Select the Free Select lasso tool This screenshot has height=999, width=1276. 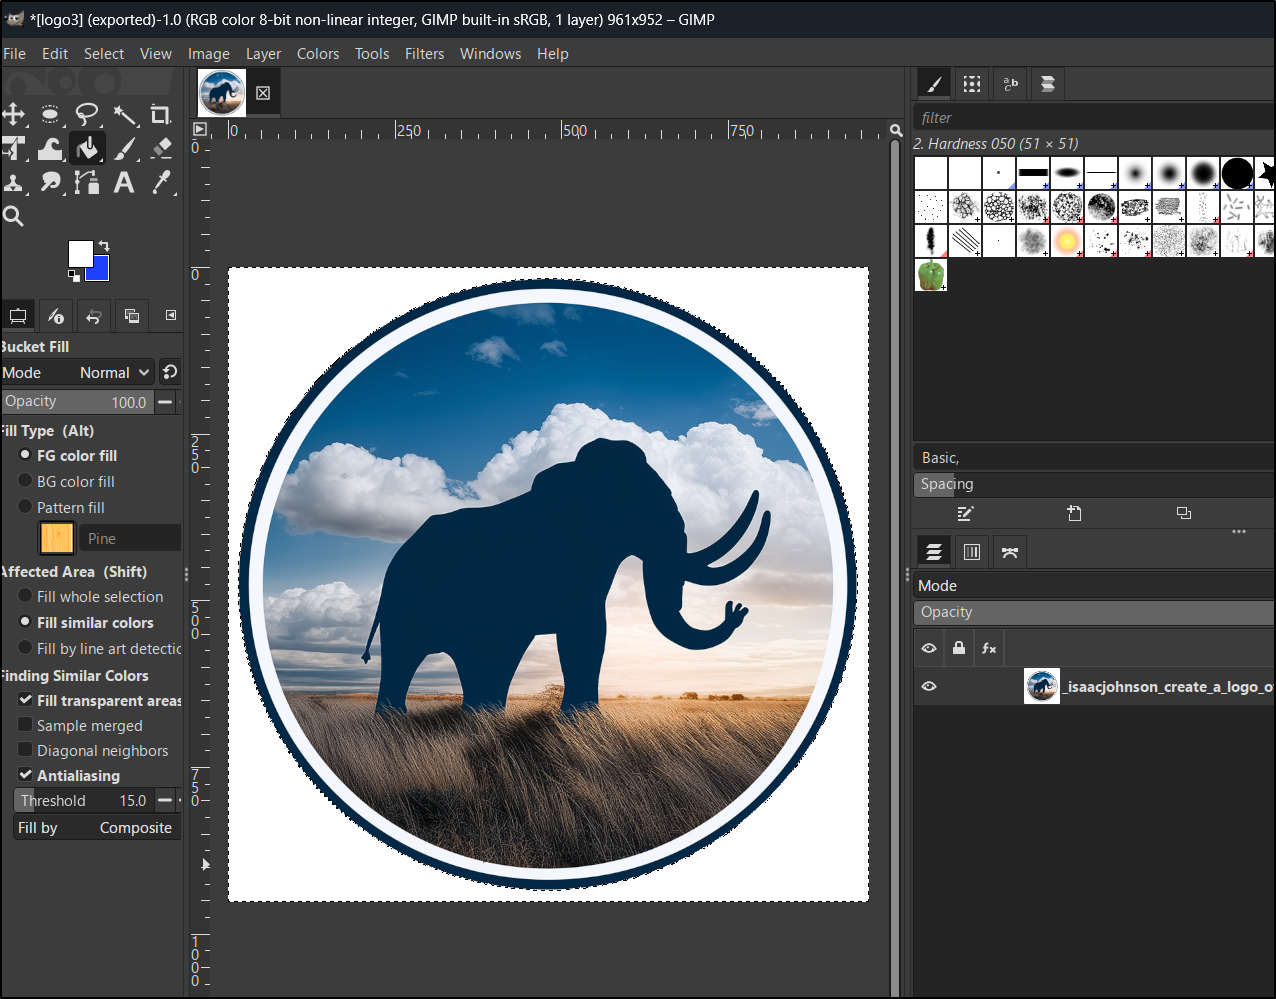[88, 115]
